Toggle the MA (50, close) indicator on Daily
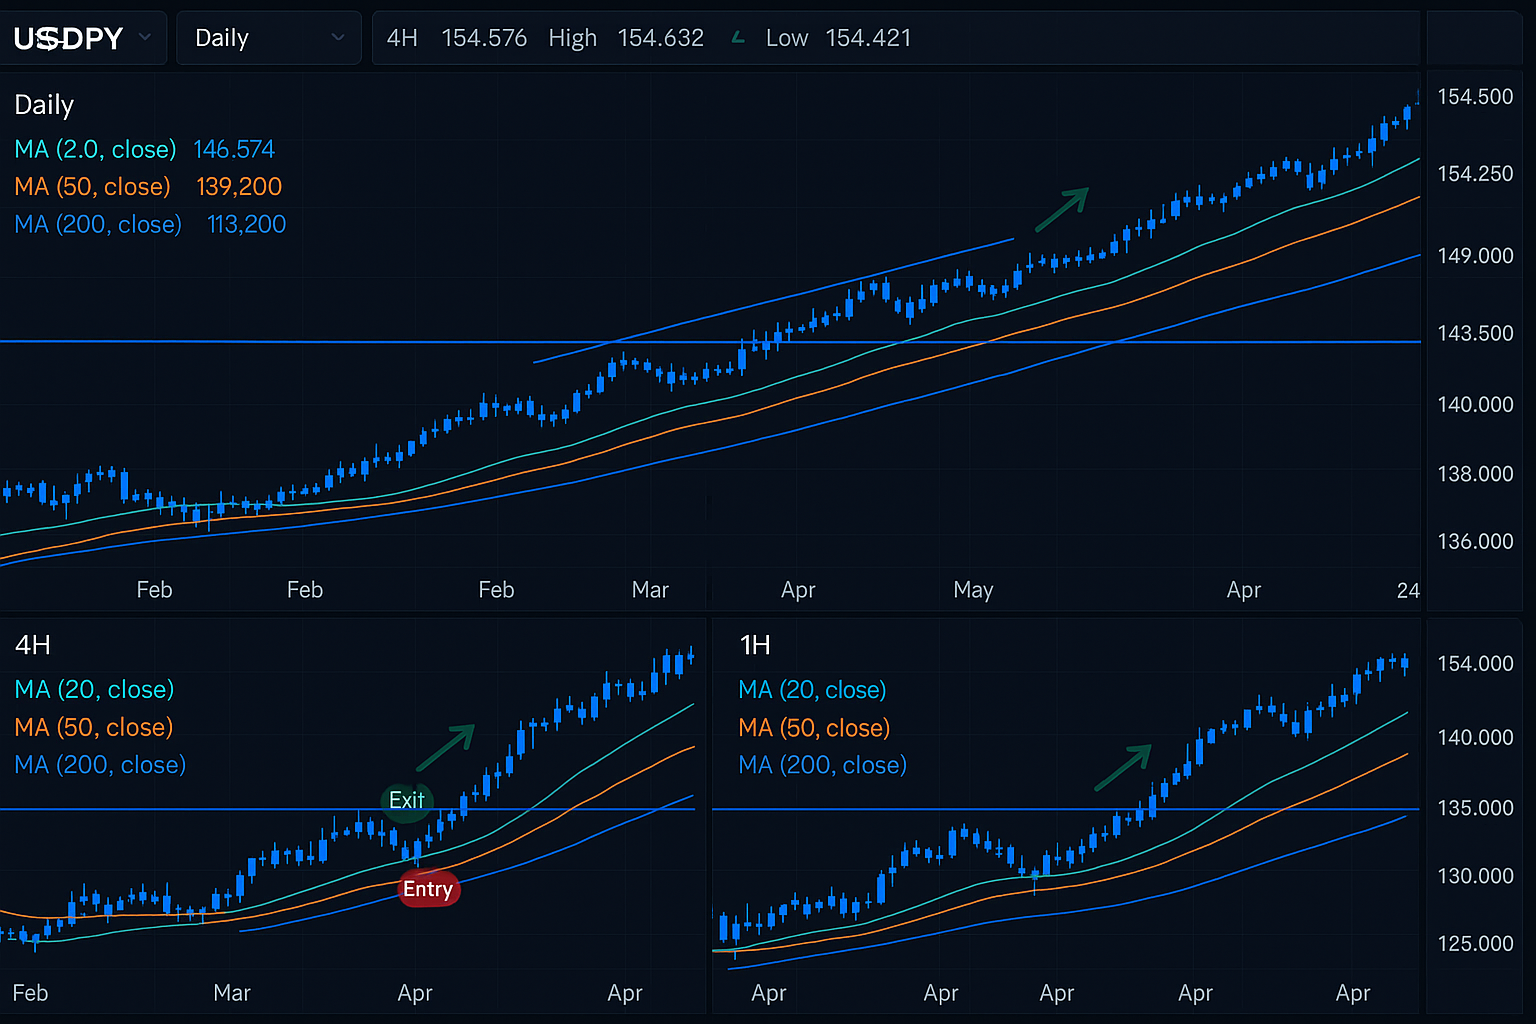The height and width of the screenshot is (1024, 1536). 93,187
